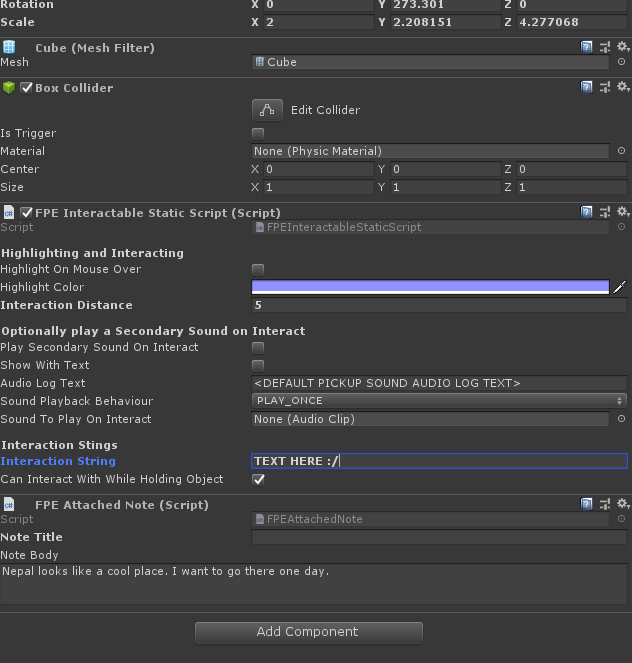632x663 pixels.
Task: Open gear menu for FPE Attached Note
Action: point(622,504)
